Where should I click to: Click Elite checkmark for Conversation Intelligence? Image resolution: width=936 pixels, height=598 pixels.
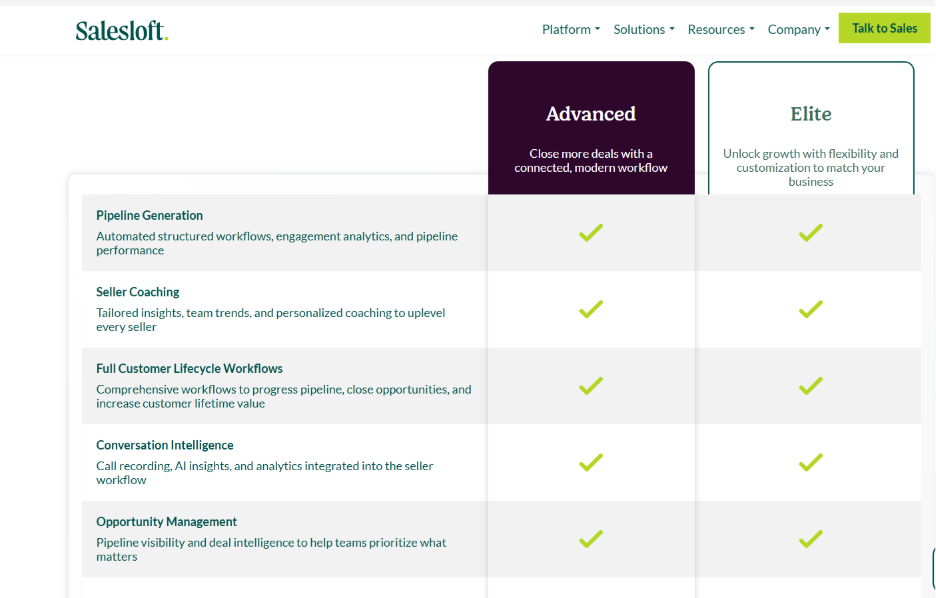(x=811, y=462)
